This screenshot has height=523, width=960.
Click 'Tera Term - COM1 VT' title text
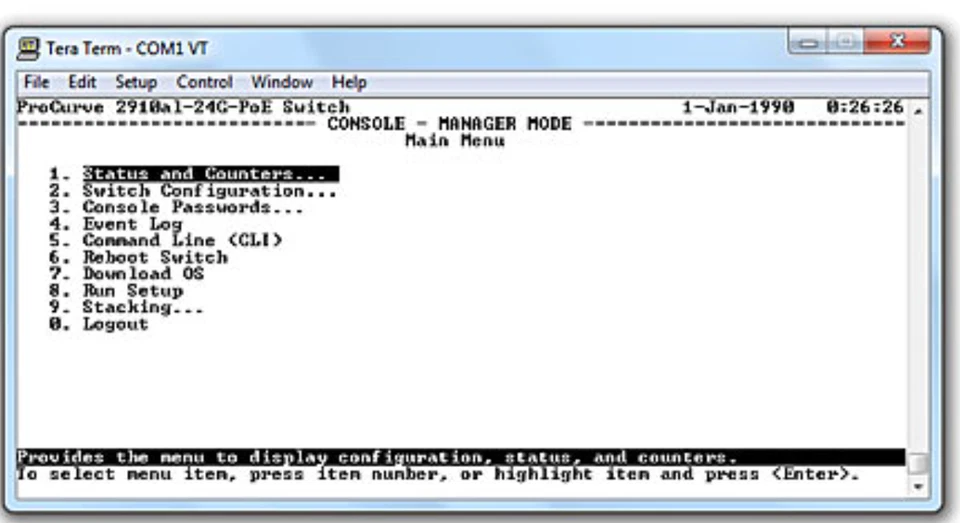pyautogui.click(x=127, y=48)
